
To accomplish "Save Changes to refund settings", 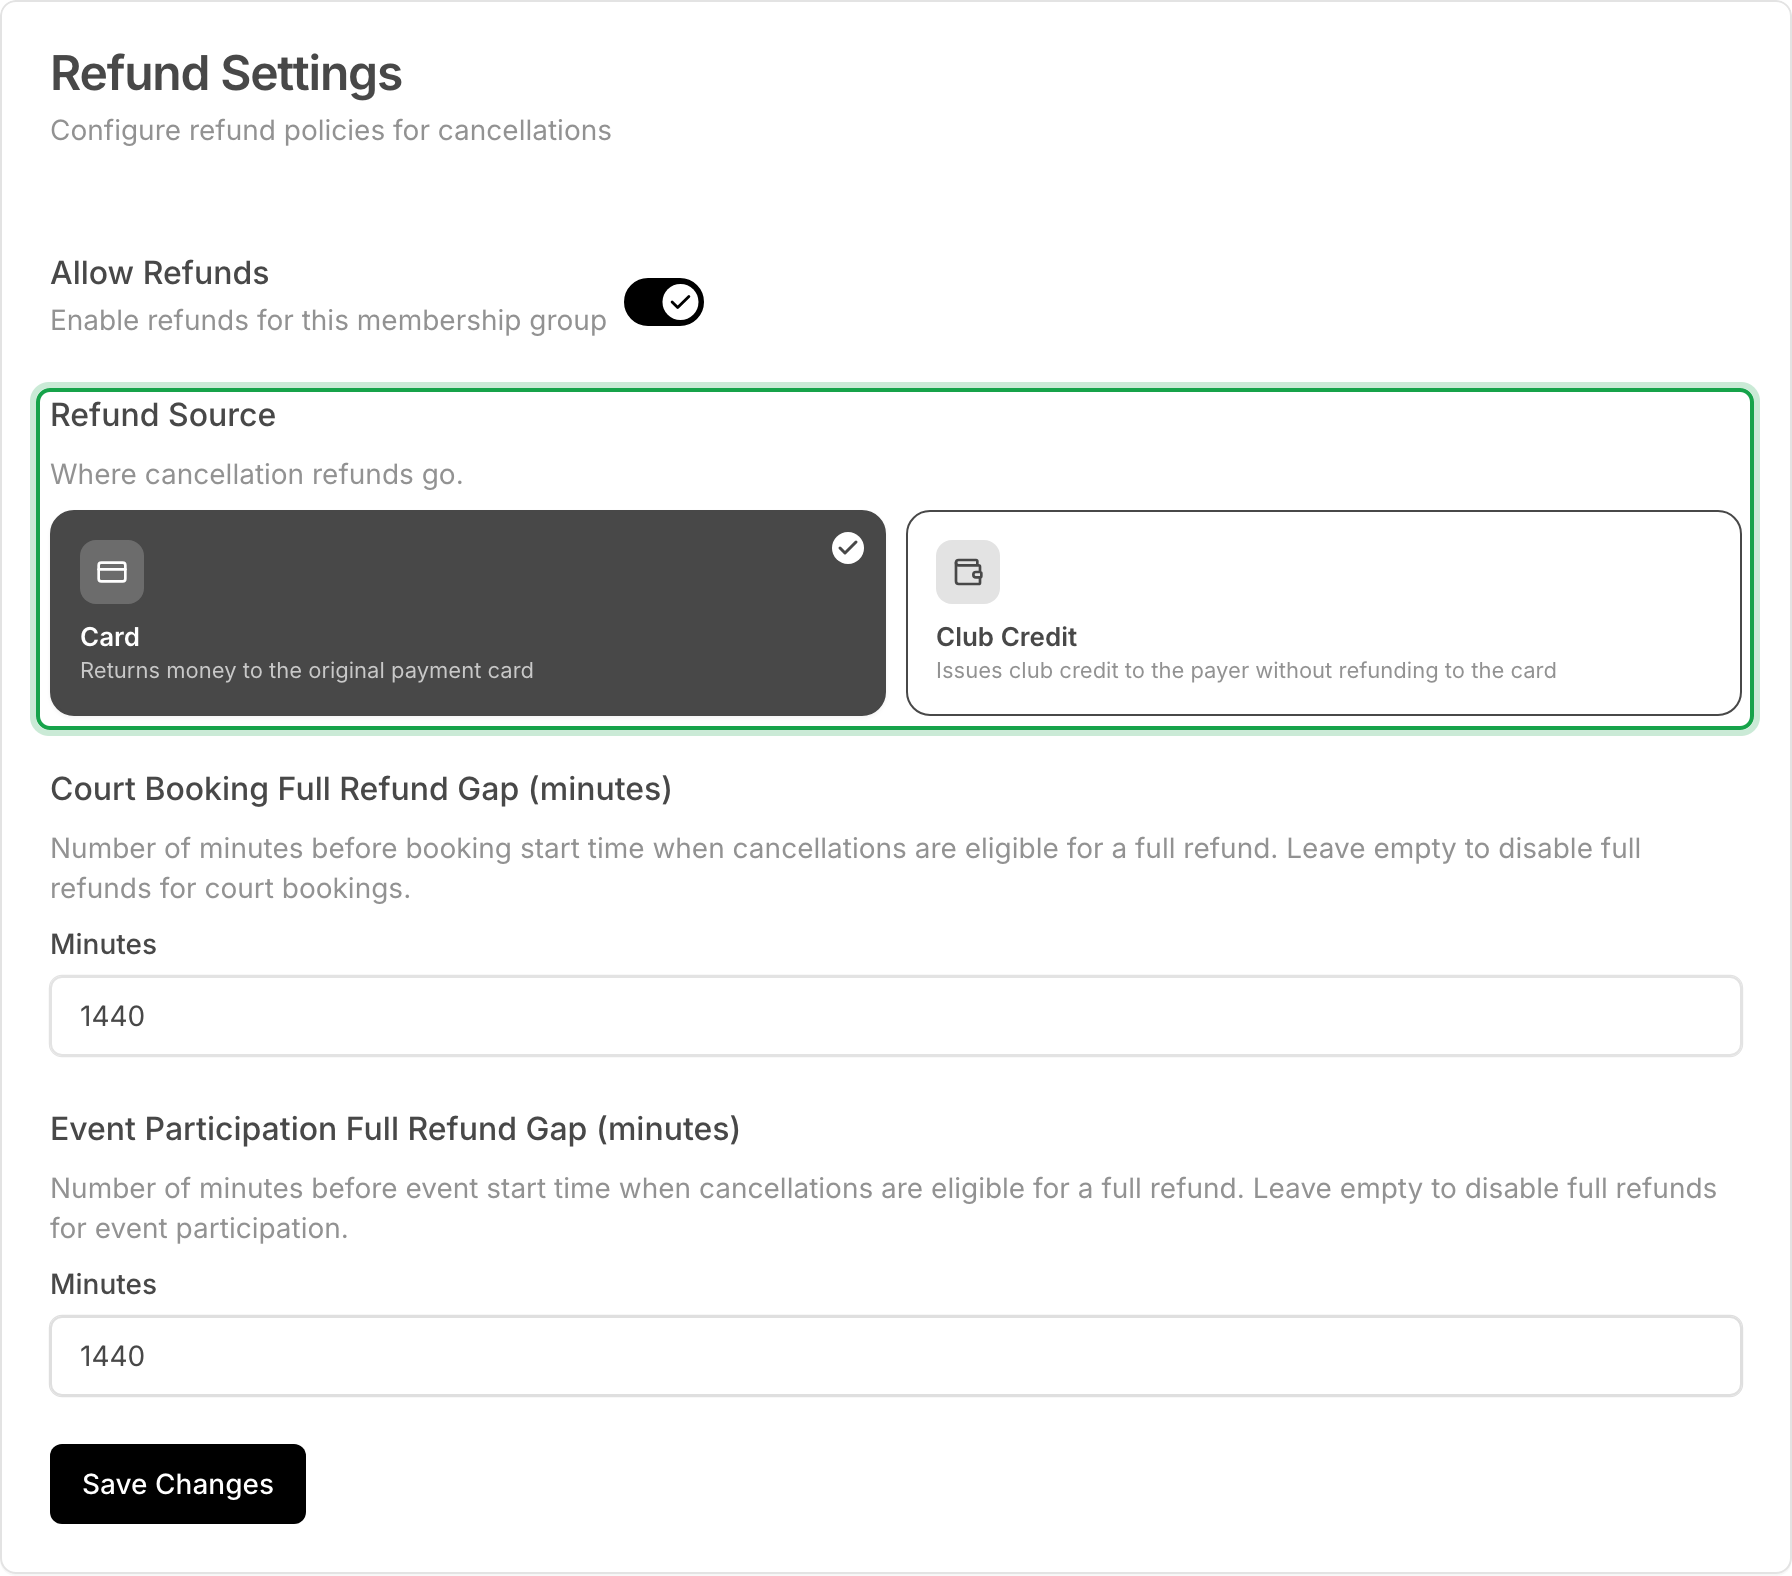I will click(x=178, y=1484).
